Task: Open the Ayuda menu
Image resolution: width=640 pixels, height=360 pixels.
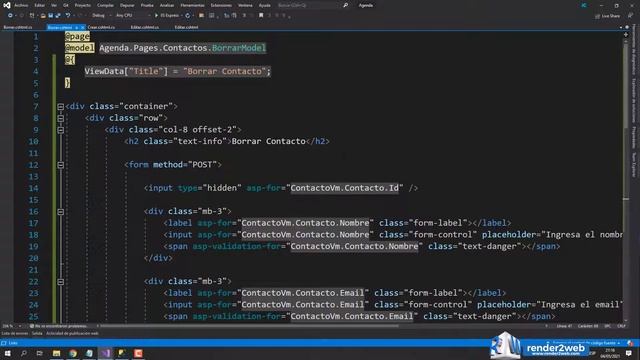Action: coord(264,5)
